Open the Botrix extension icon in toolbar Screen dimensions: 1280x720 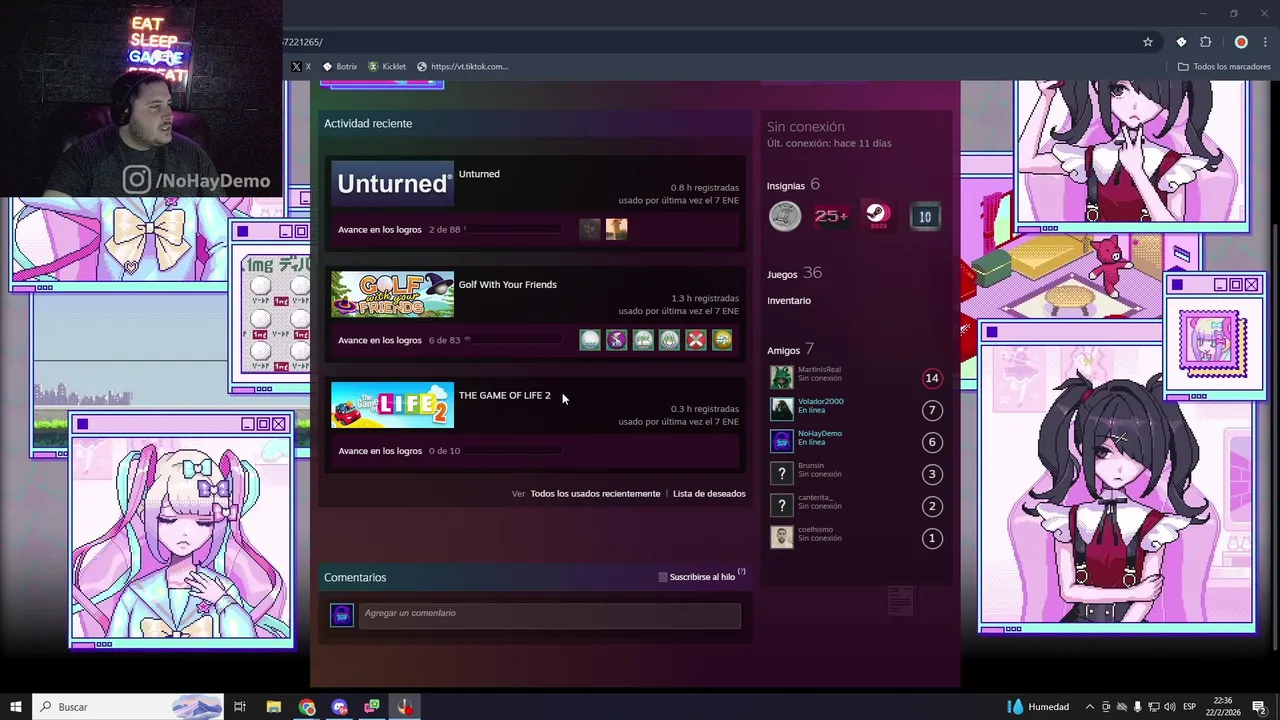click(x=1181, y=42)
